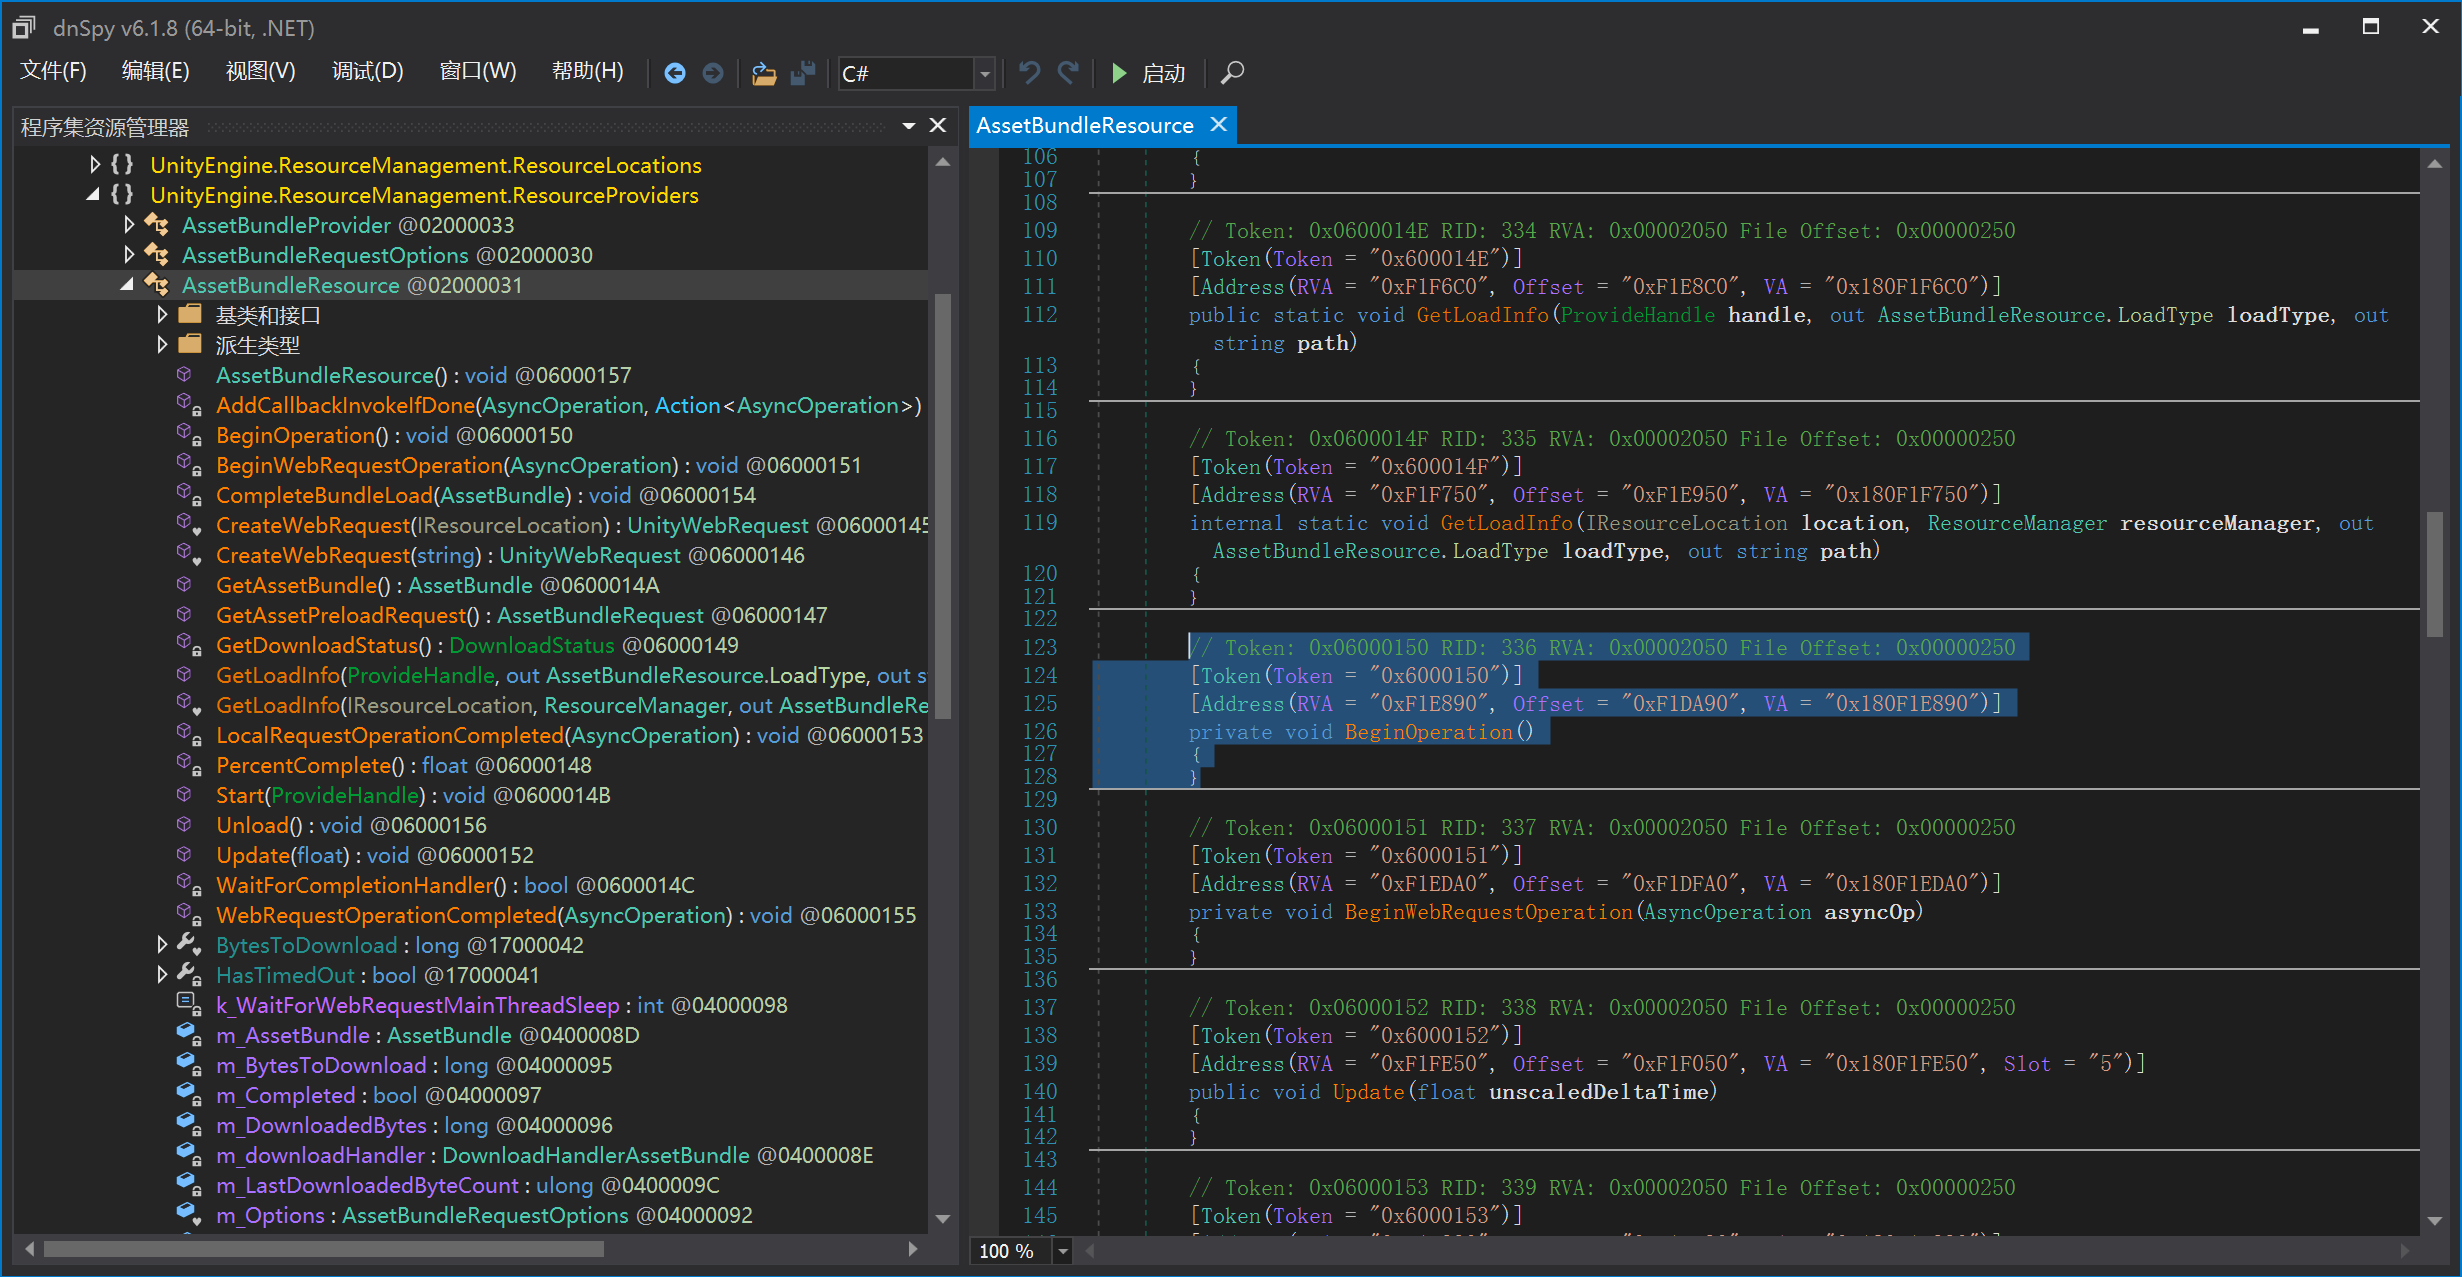Click the namespace braces icon beside ResourceProviders
This screenshot has width=2462, height=1277.
(x=122, y=195)
